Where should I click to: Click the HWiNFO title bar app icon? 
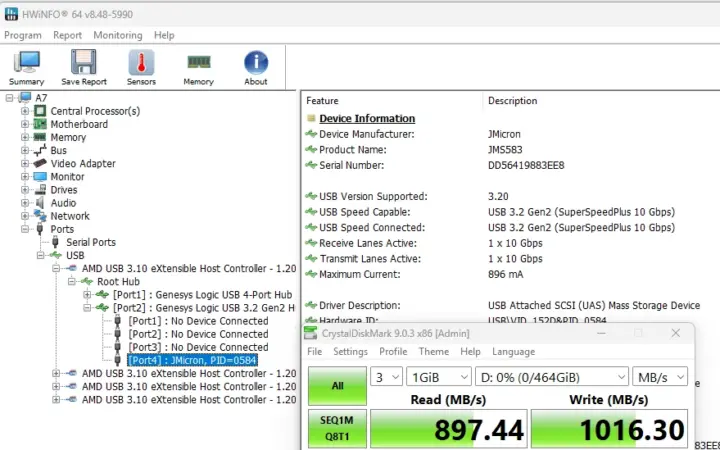point(11,14)
